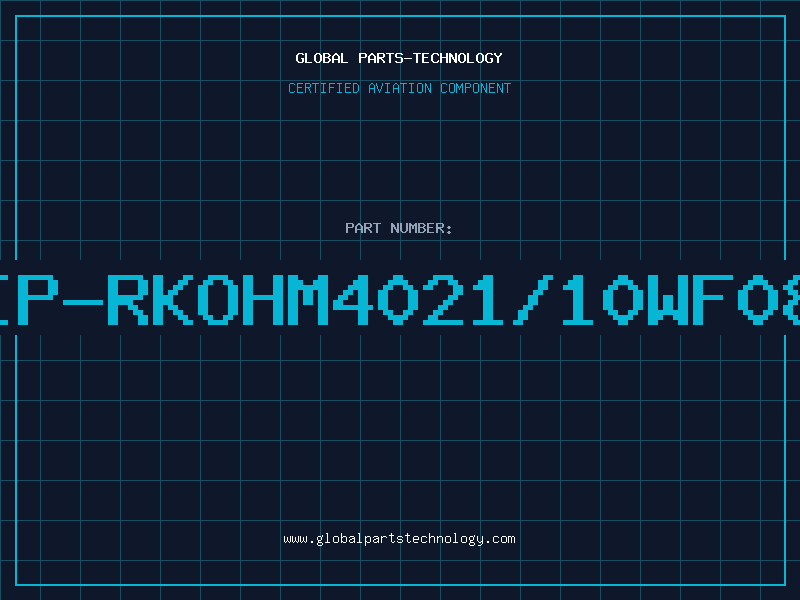Click the GLOBAL PARTS-TECHNOLOGY heading
Viewport: 800px width, 600px height.
[399, 58]
